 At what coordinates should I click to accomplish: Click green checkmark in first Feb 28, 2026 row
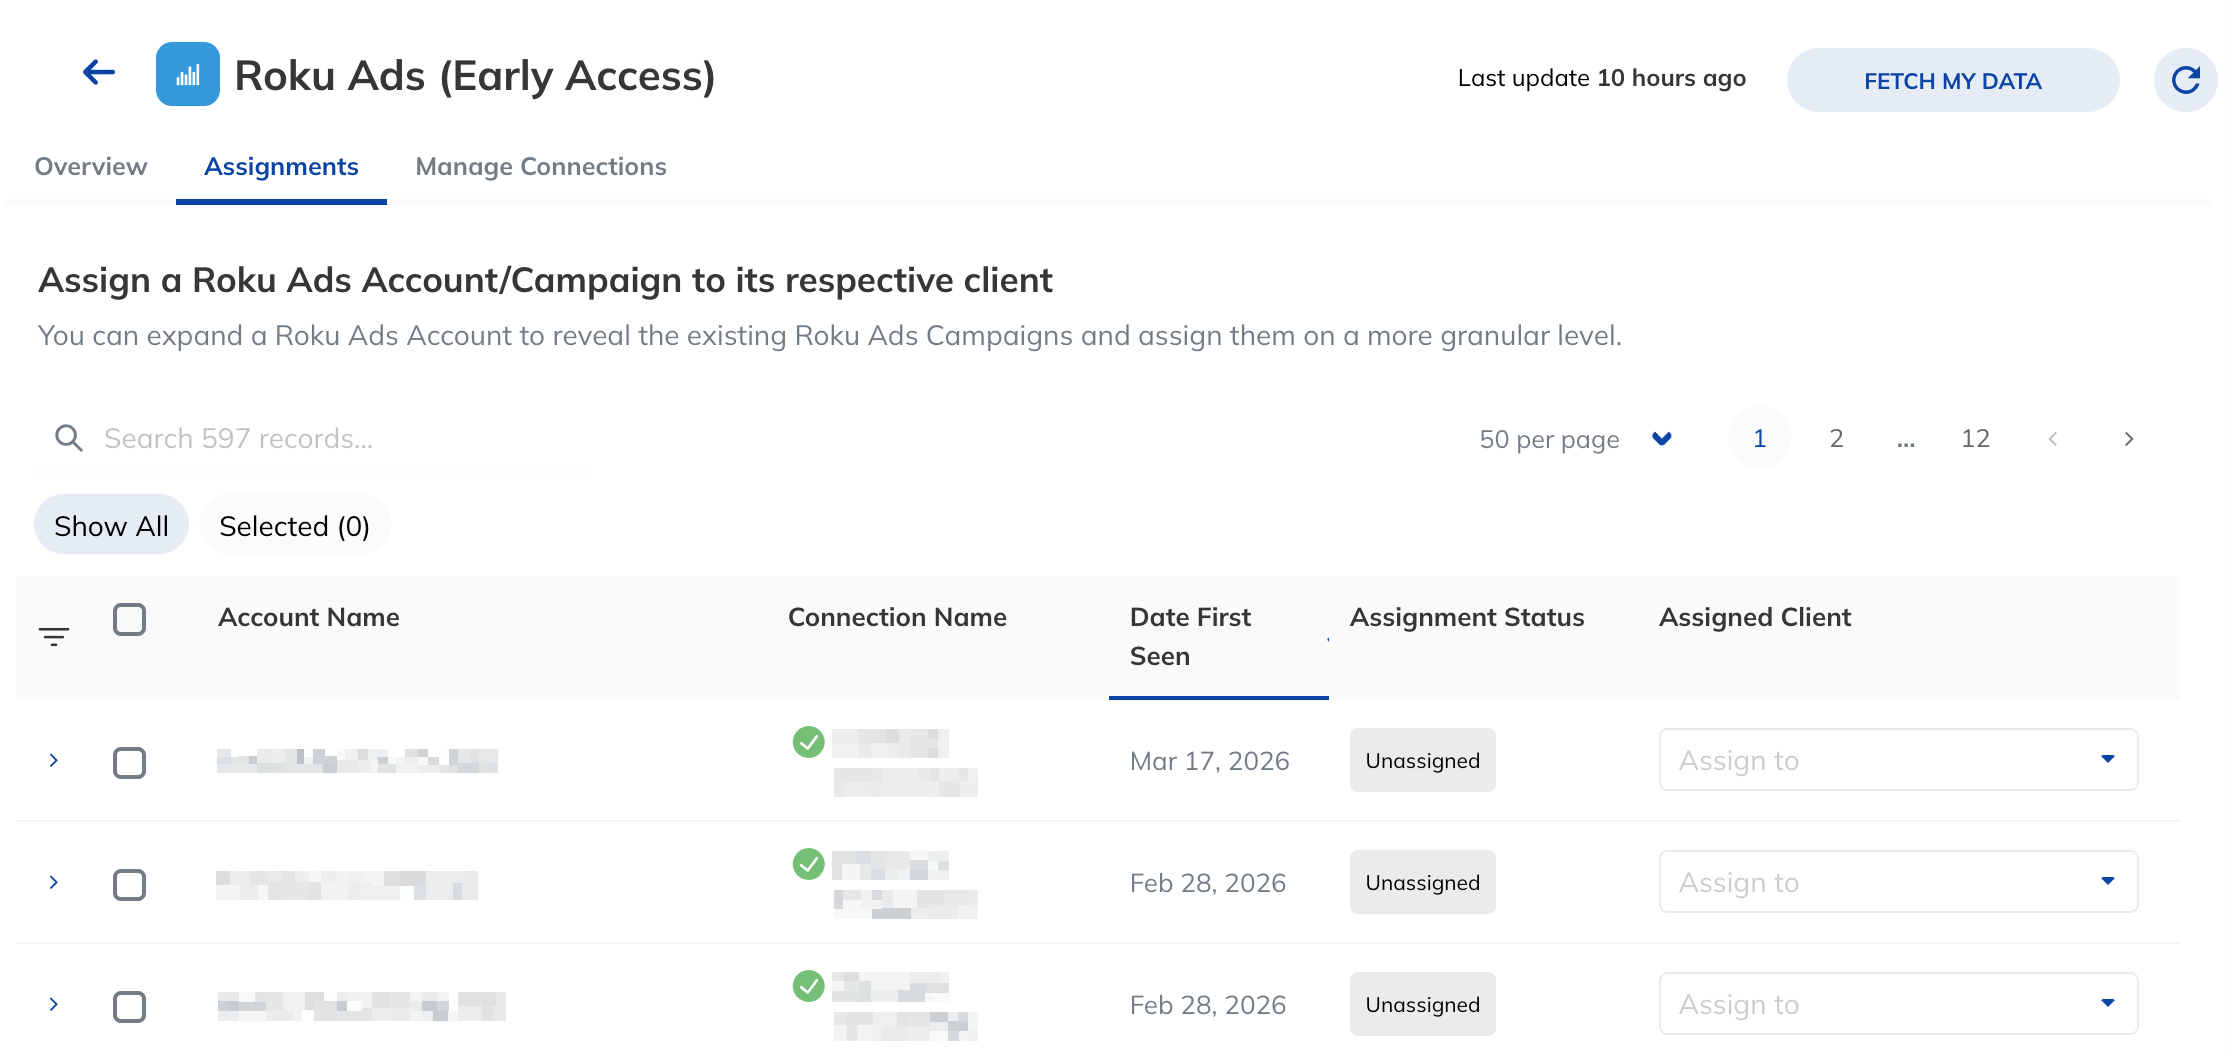coord(808,864)
